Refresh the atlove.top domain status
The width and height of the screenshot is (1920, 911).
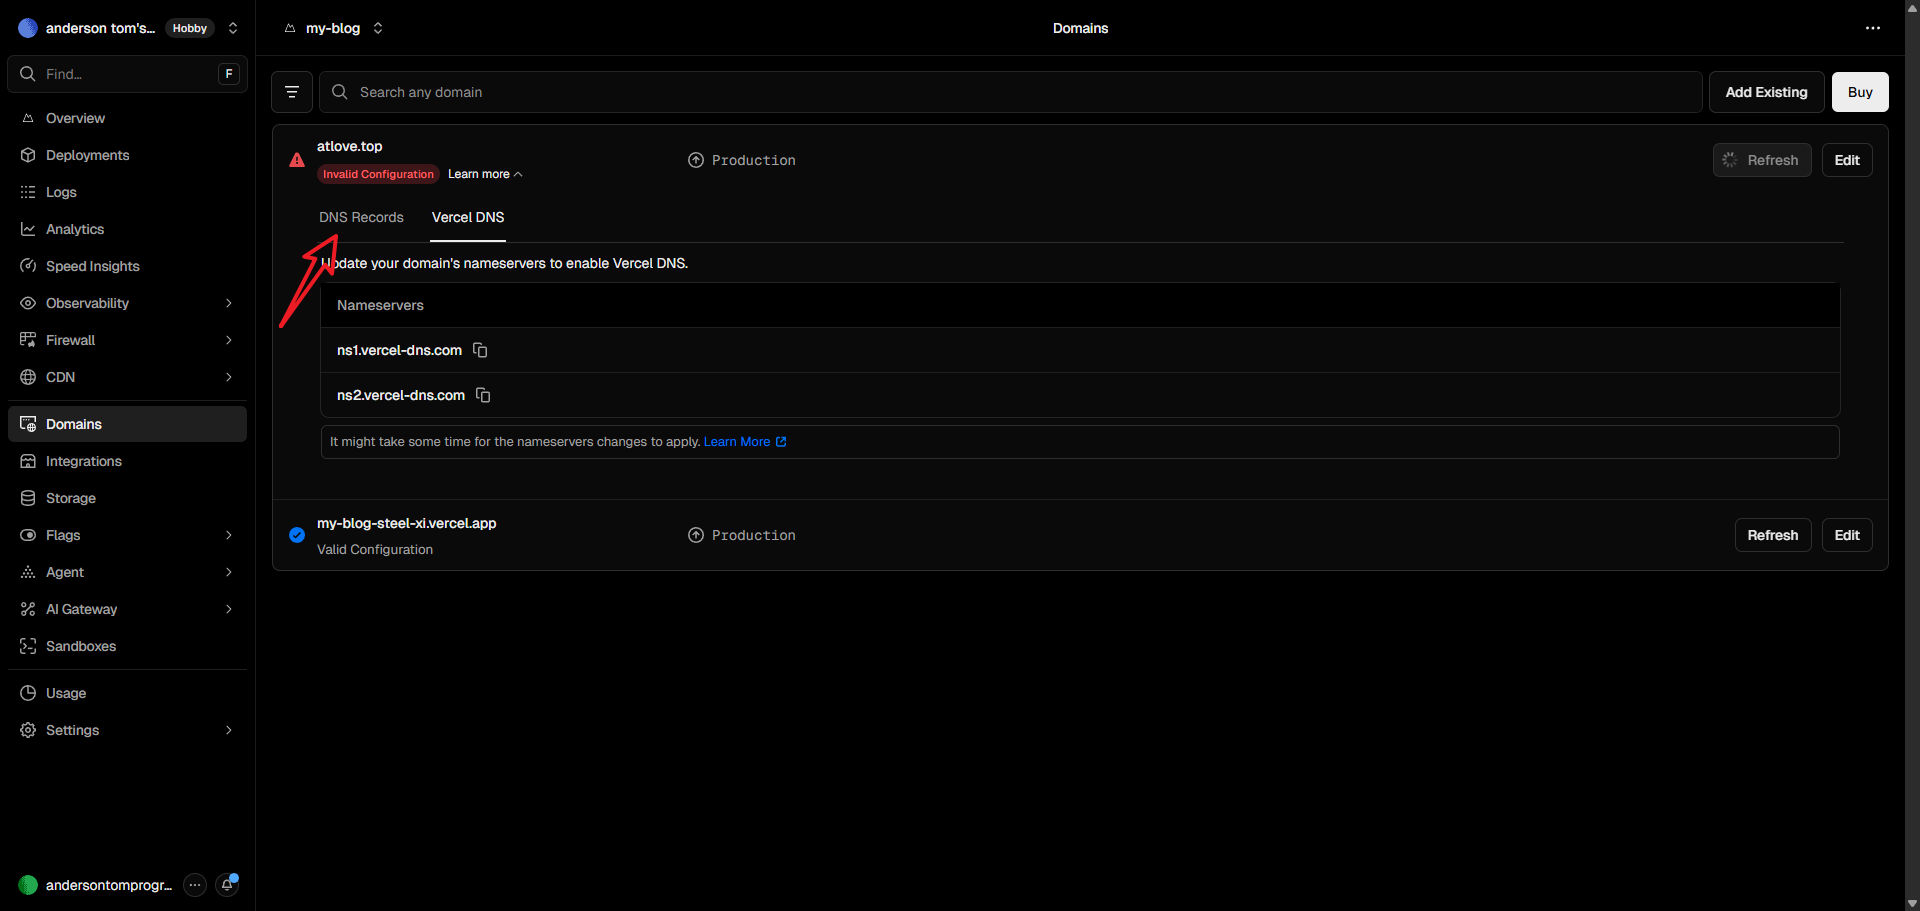tap(1762, 160)
